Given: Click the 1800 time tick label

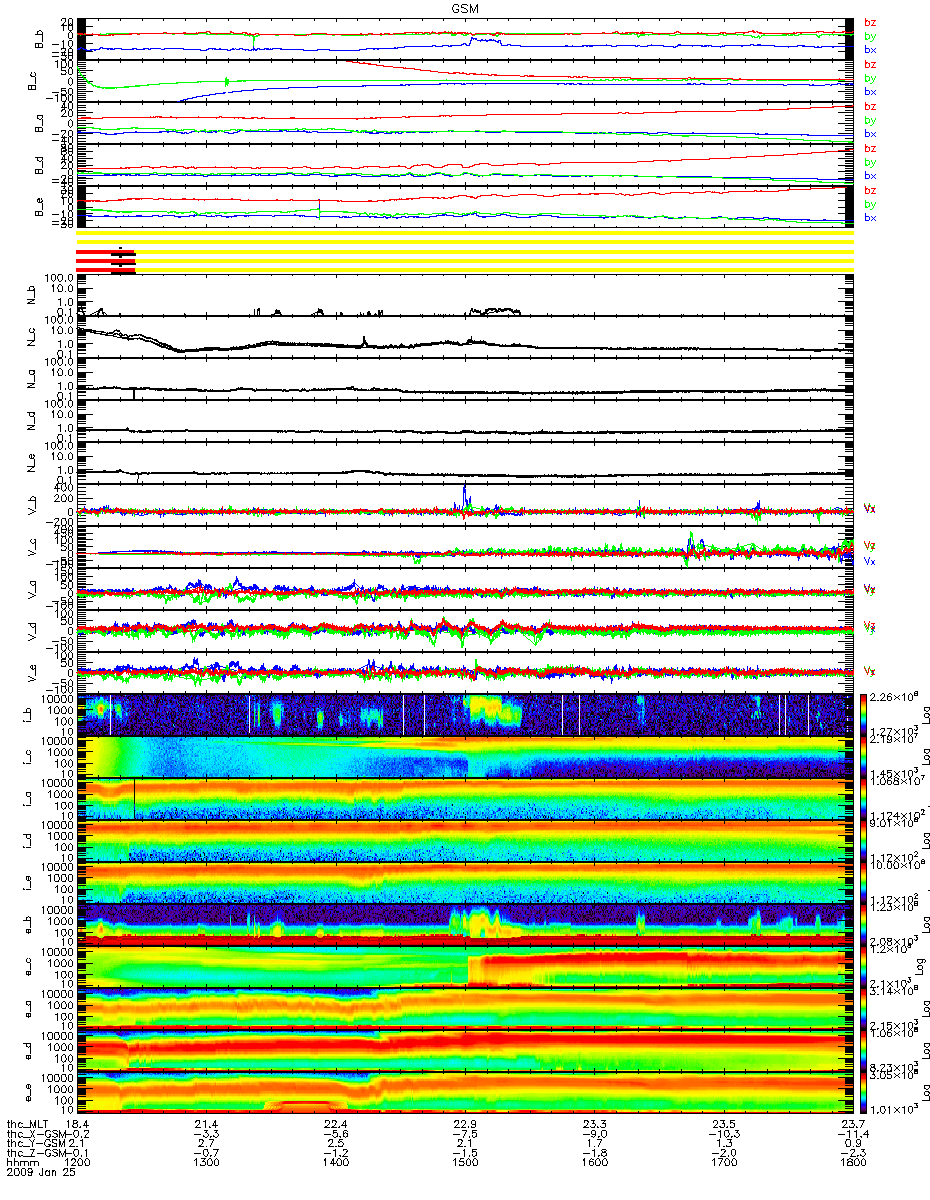Looking at the screenshot, I should coord(852,1163).
